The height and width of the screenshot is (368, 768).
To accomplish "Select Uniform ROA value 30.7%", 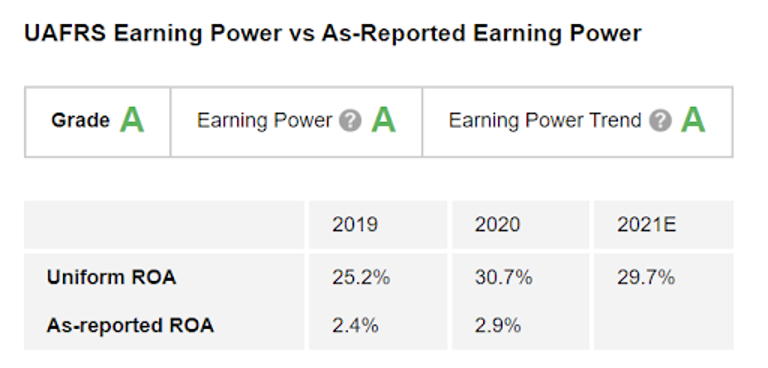I will [504, 278].
